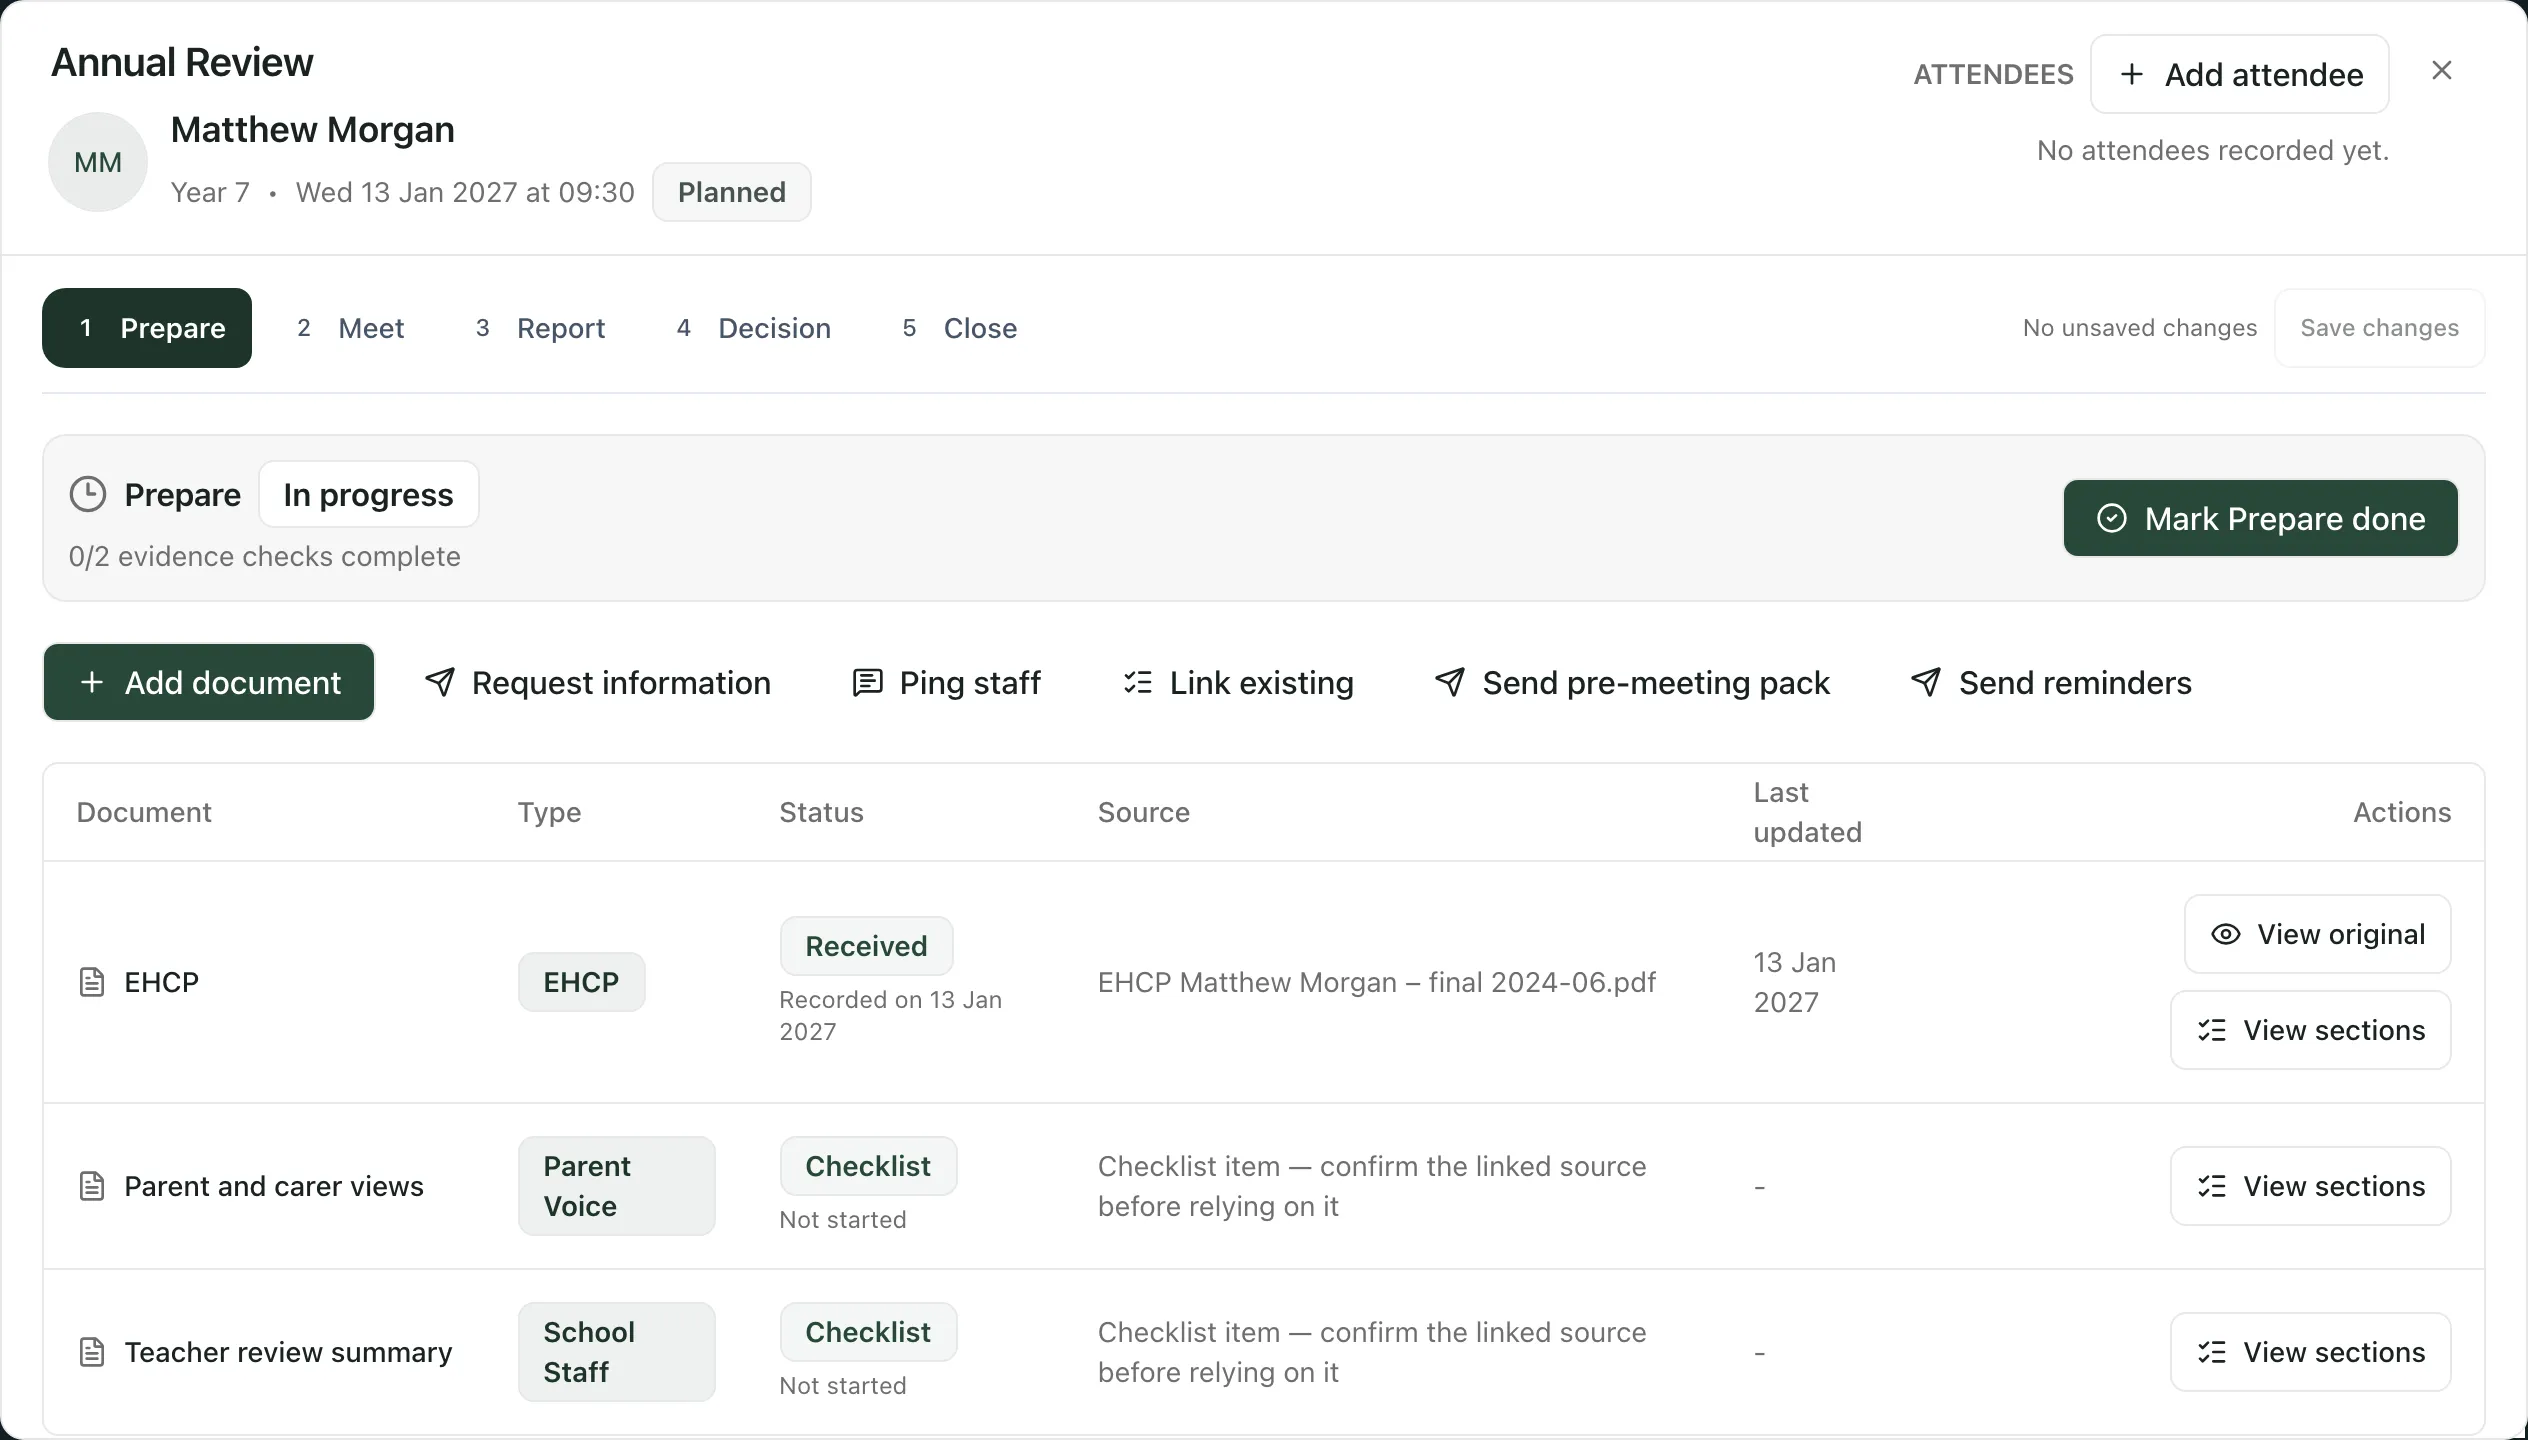Switch to the Meet step

(x=351, y=328)
